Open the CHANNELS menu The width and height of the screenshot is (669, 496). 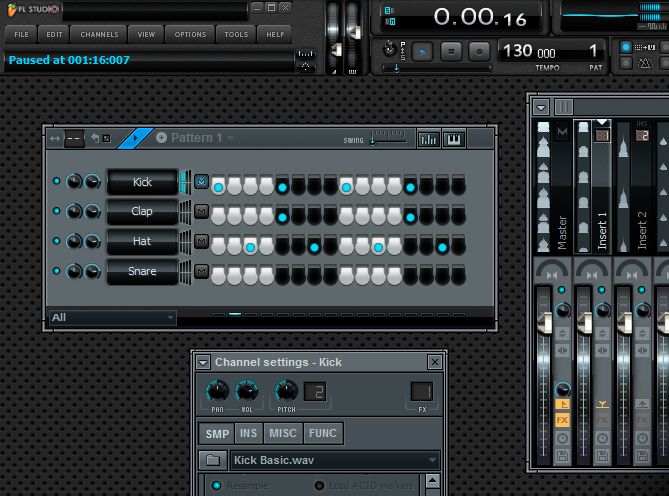99,35
